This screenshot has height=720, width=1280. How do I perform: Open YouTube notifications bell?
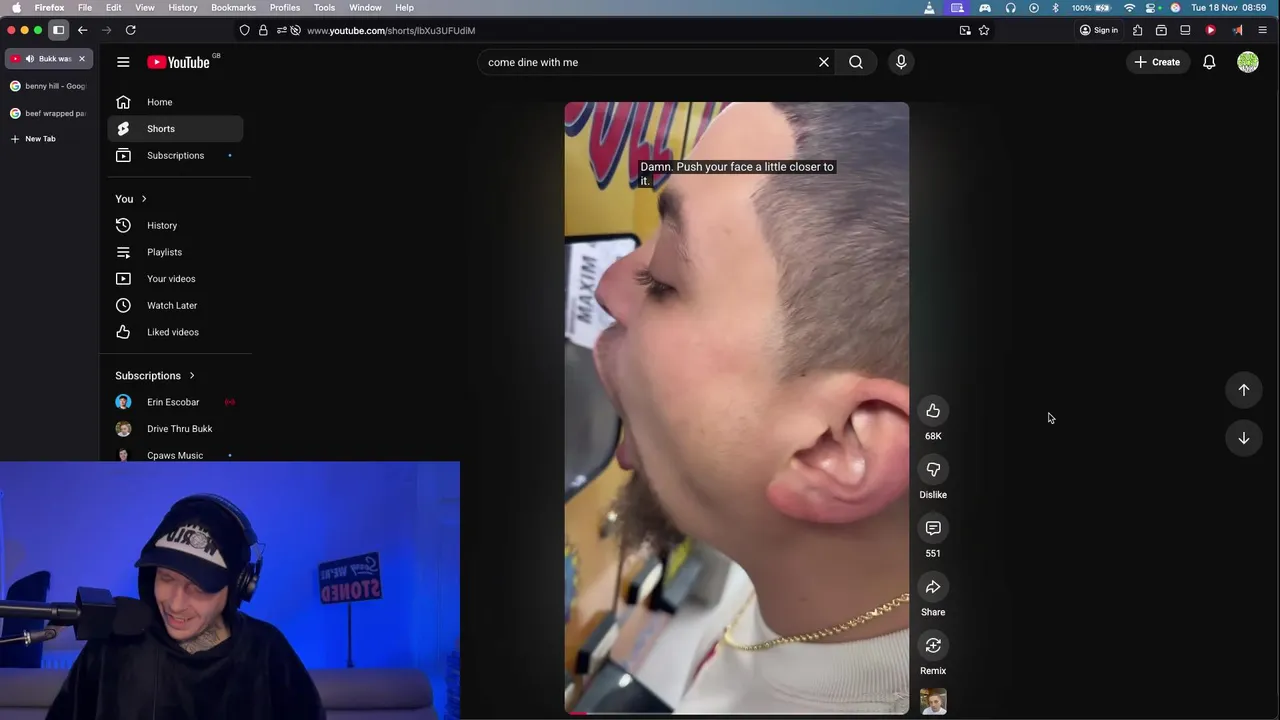1209,62
